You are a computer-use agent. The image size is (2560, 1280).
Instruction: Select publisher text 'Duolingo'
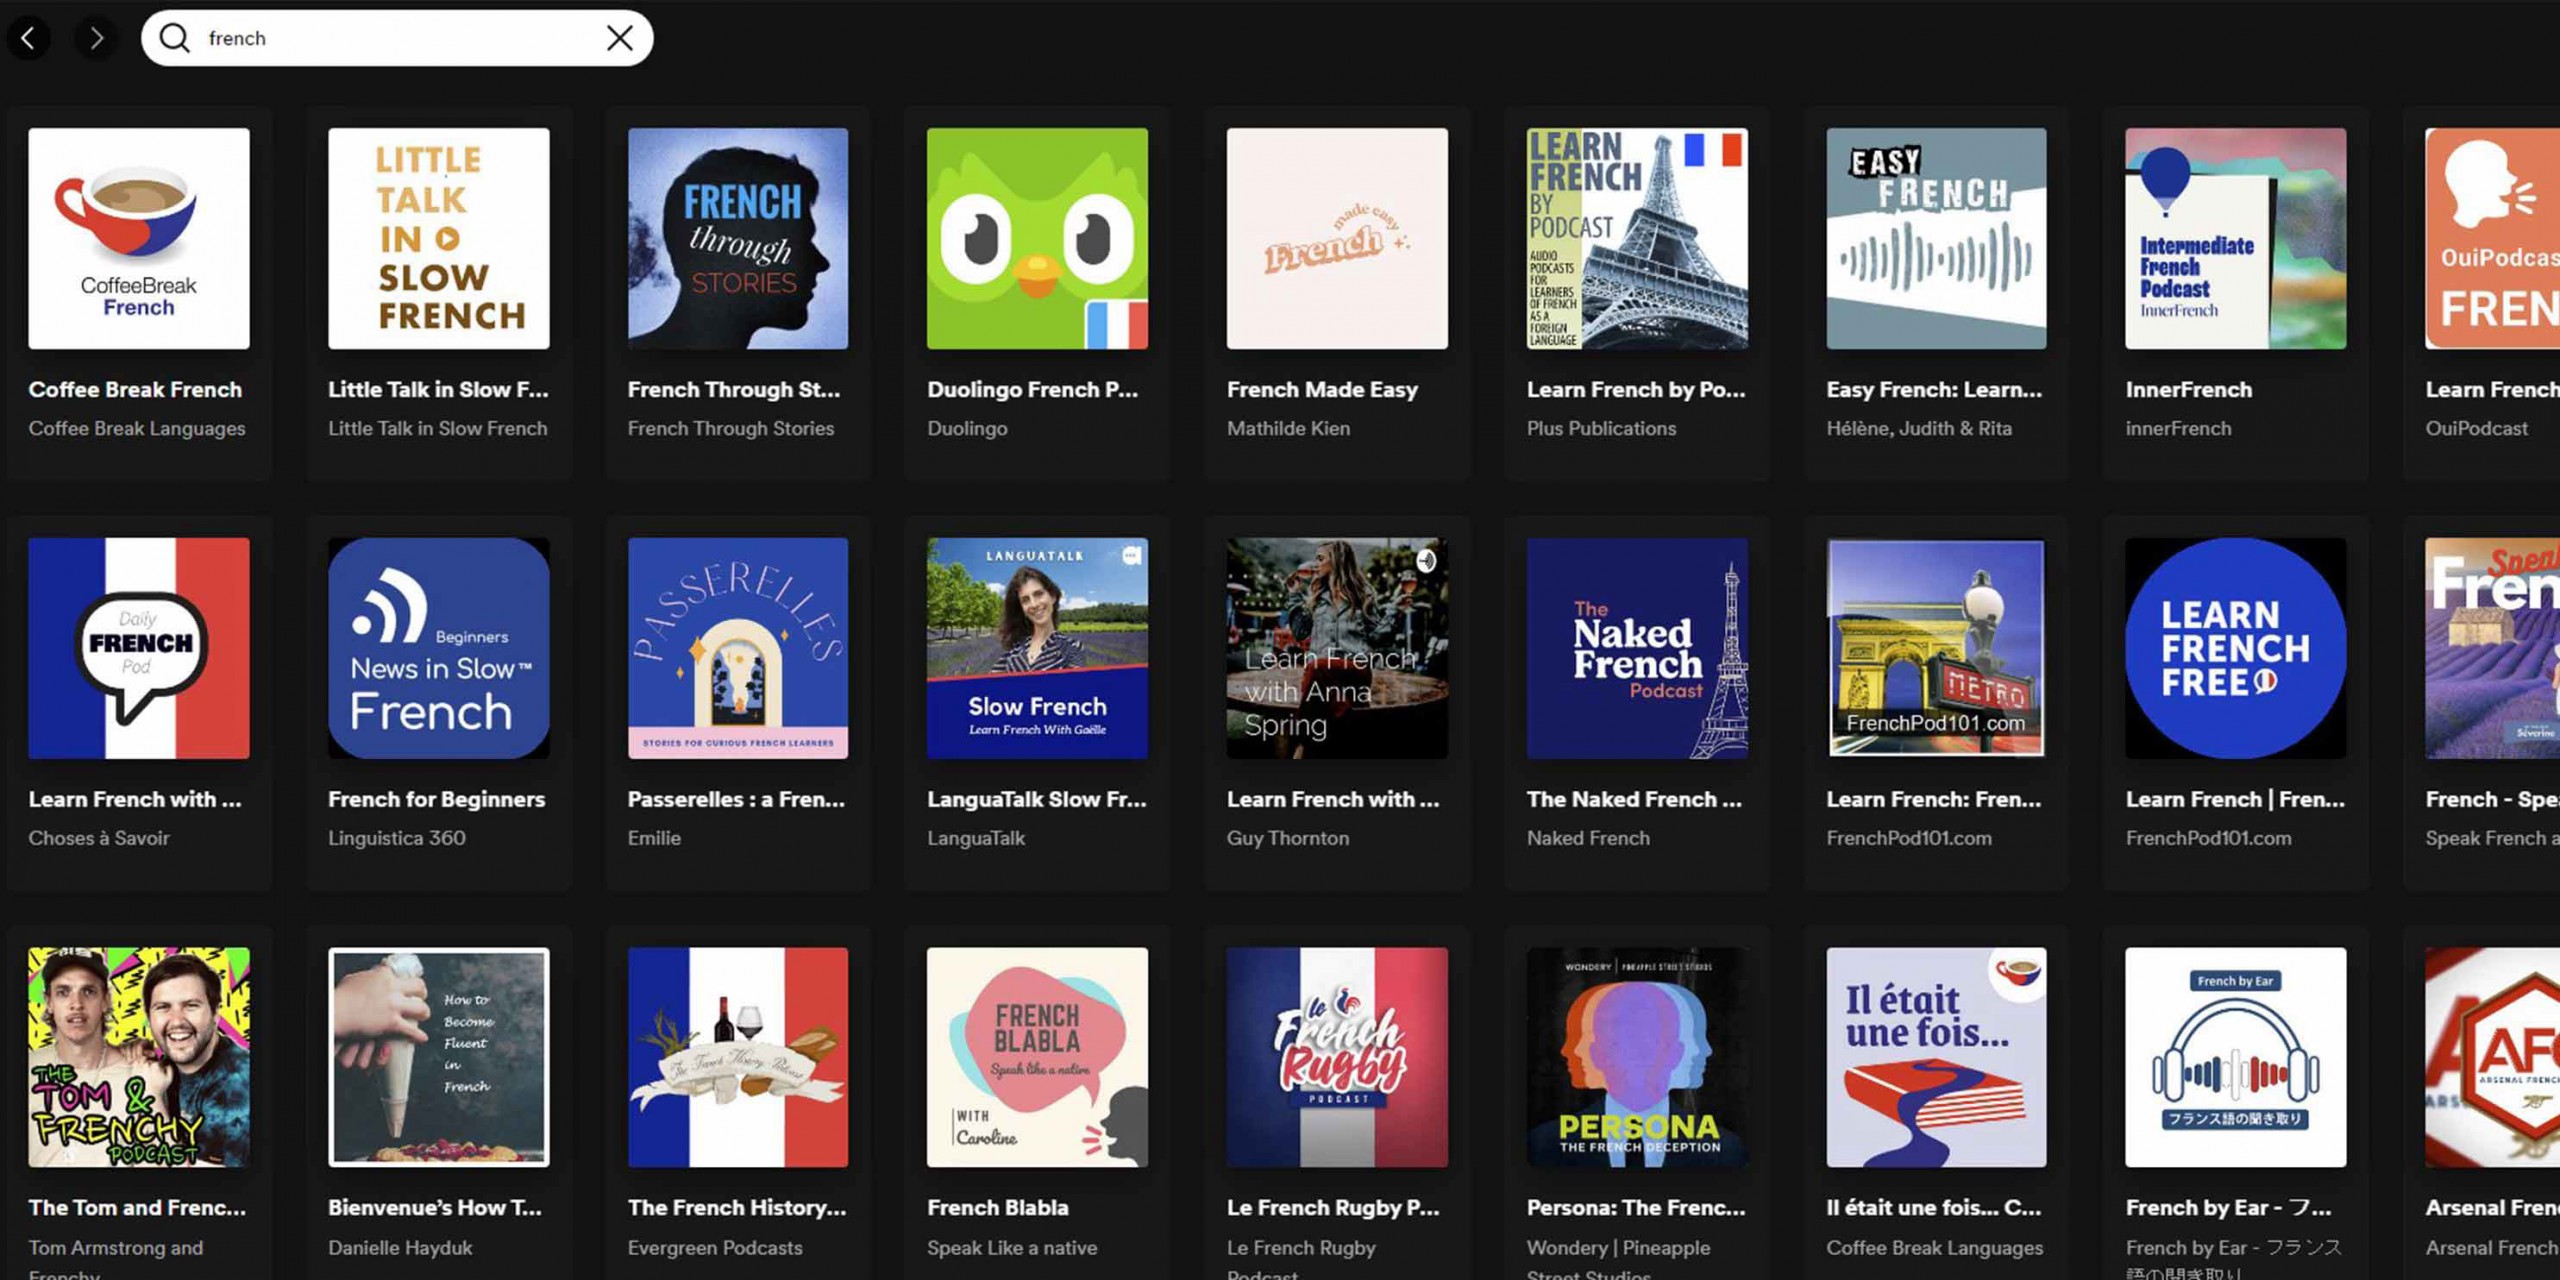click(967, 428)
